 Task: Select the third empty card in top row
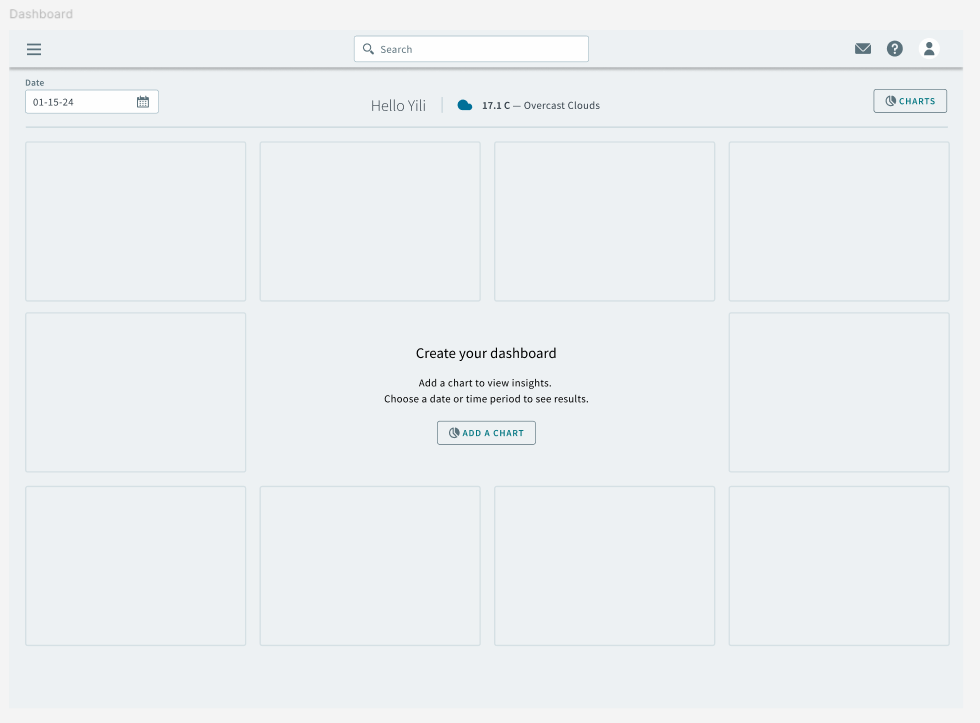(x=604, y=221)
